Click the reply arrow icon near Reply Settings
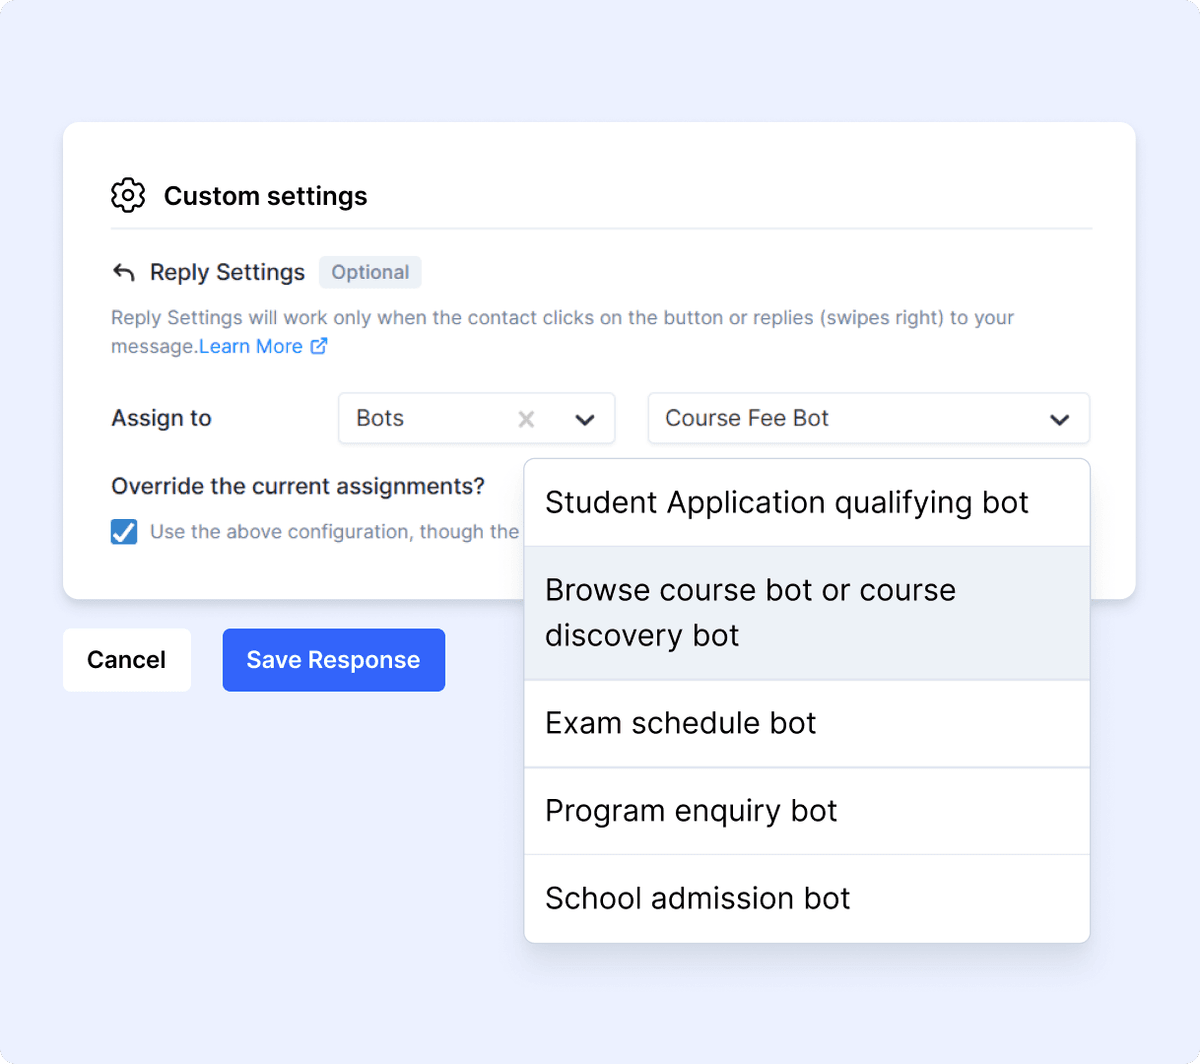The image size is (1200, 1064). (x=126, y=271)
